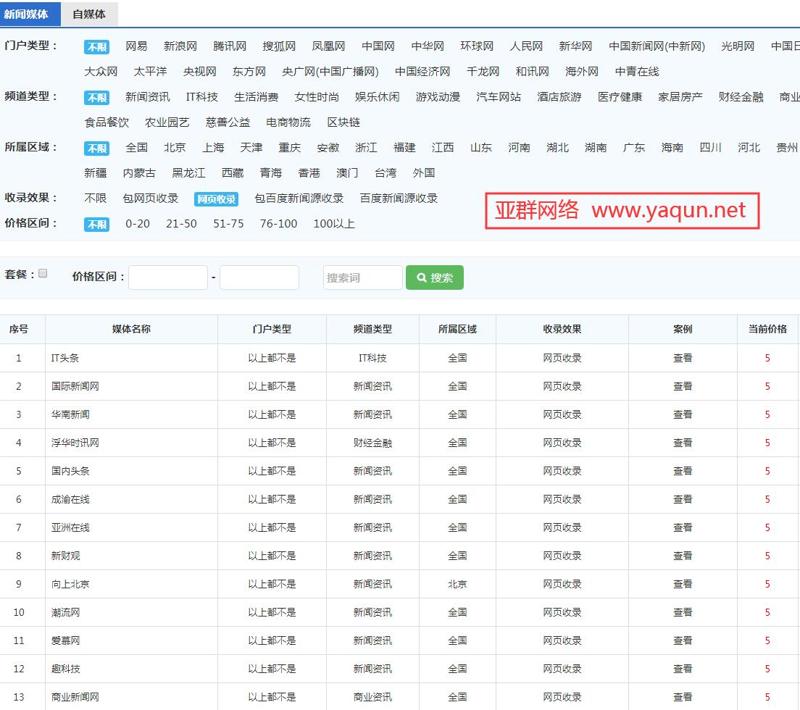Click the minimum price input field

(x=168, y=278)
